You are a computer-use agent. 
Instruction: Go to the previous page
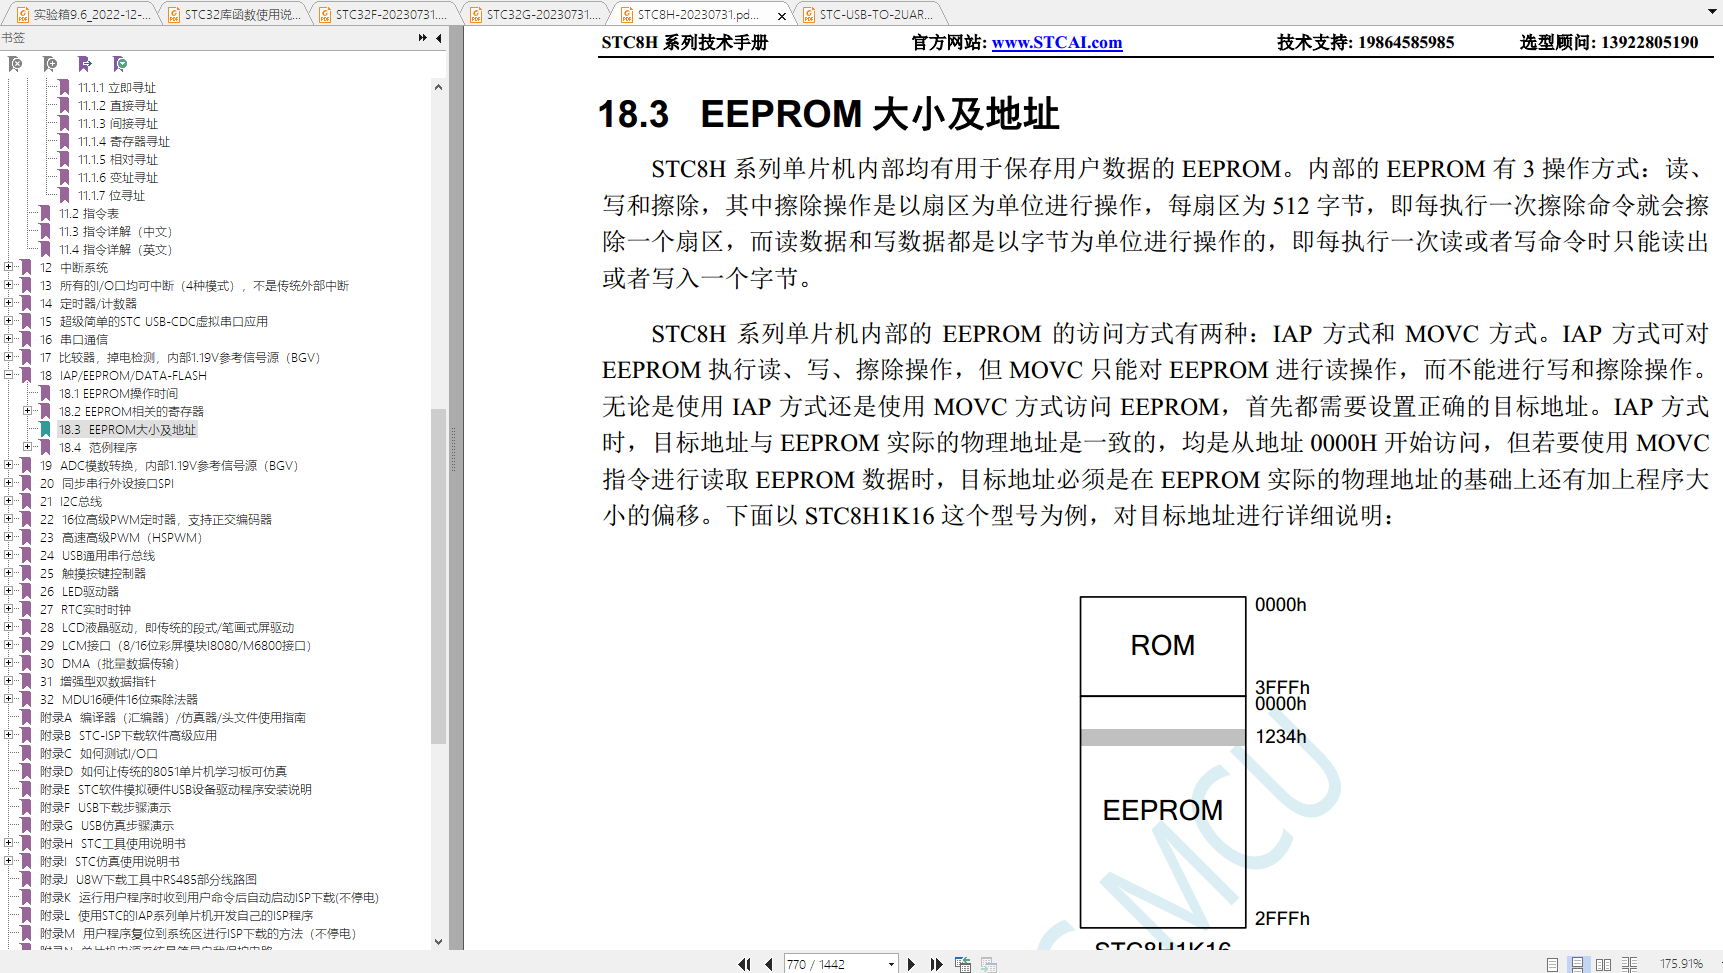pyautogui.click(x=768, y=964)
